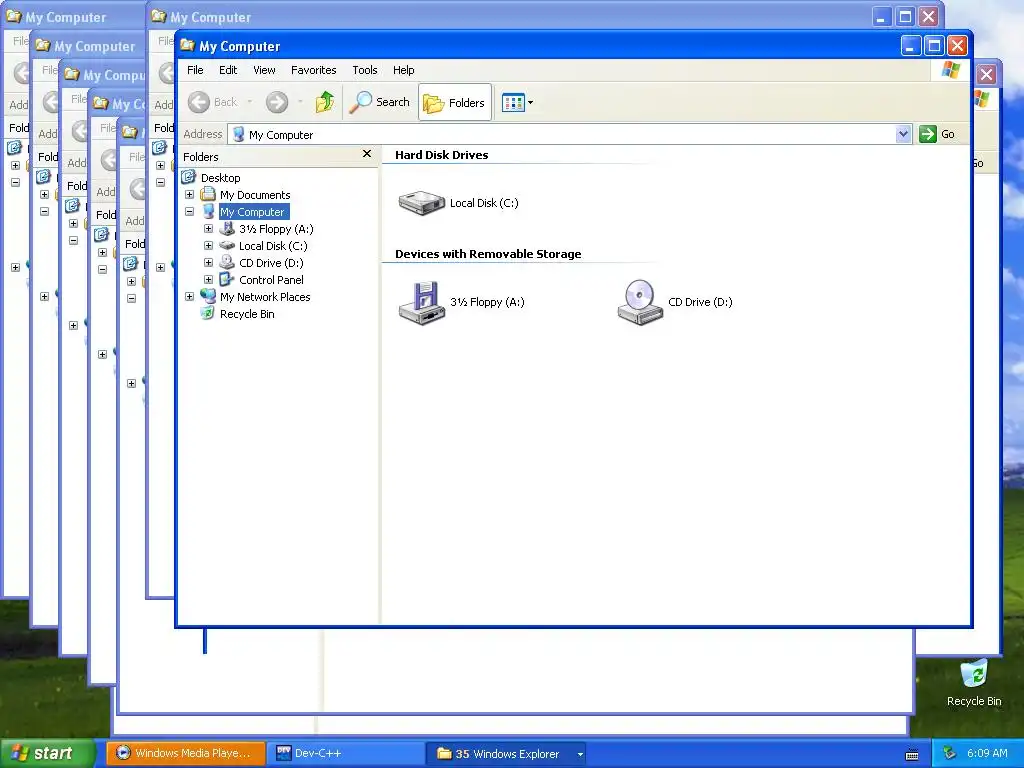
Task: Click the Windows flag logo in menu bar
Action: [950, 70]
